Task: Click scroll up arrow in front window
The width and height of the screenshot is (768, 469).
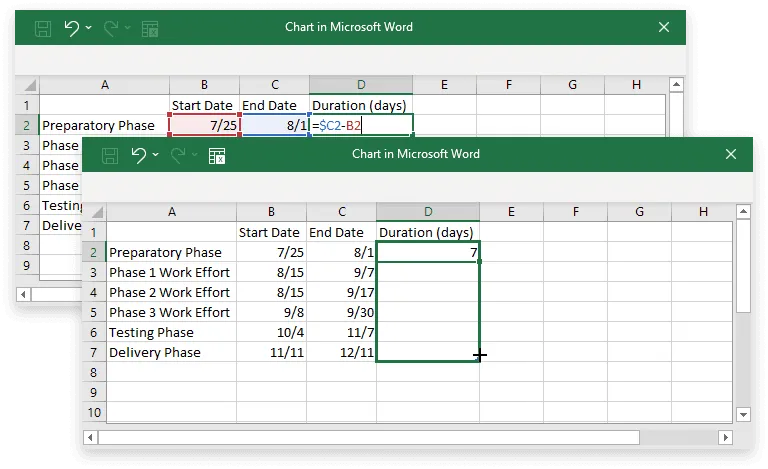Action: 744,211
